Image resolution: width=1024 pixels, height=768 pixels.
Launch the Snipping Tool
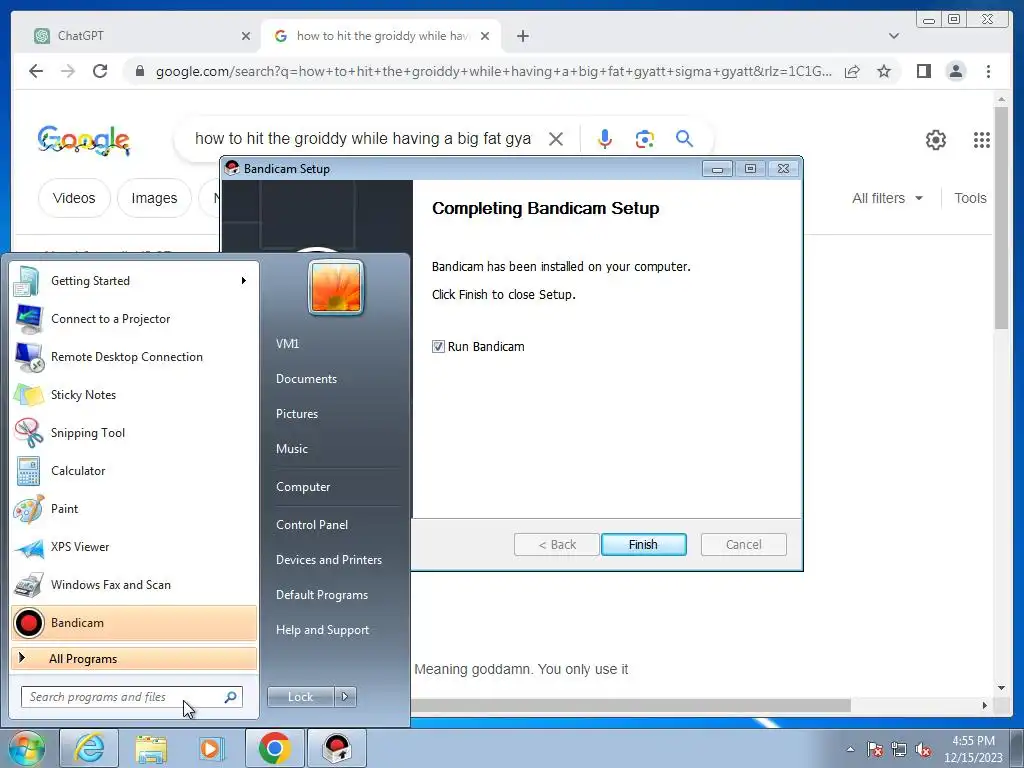coord(134,432)
